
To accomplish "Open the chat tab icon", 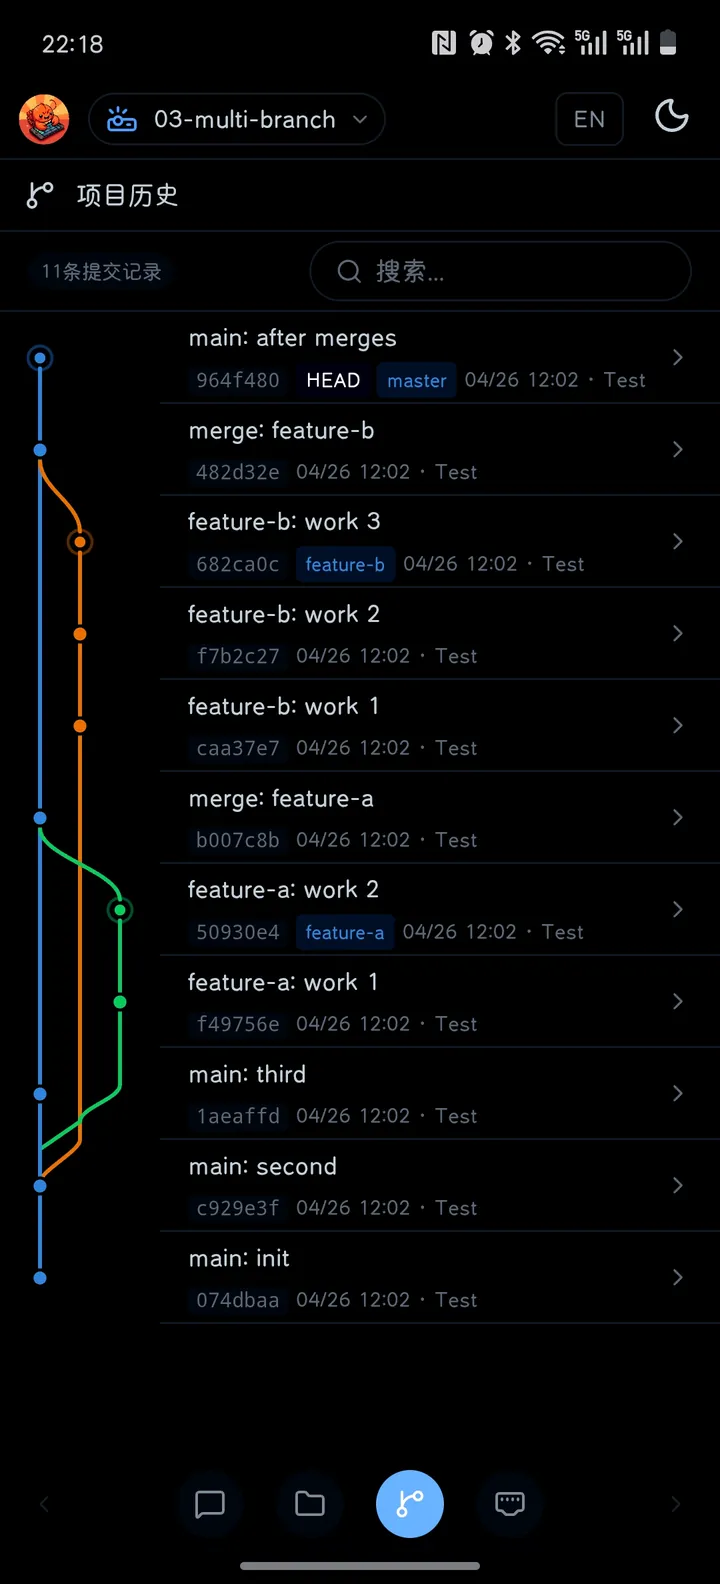I will pos(210,1504).
